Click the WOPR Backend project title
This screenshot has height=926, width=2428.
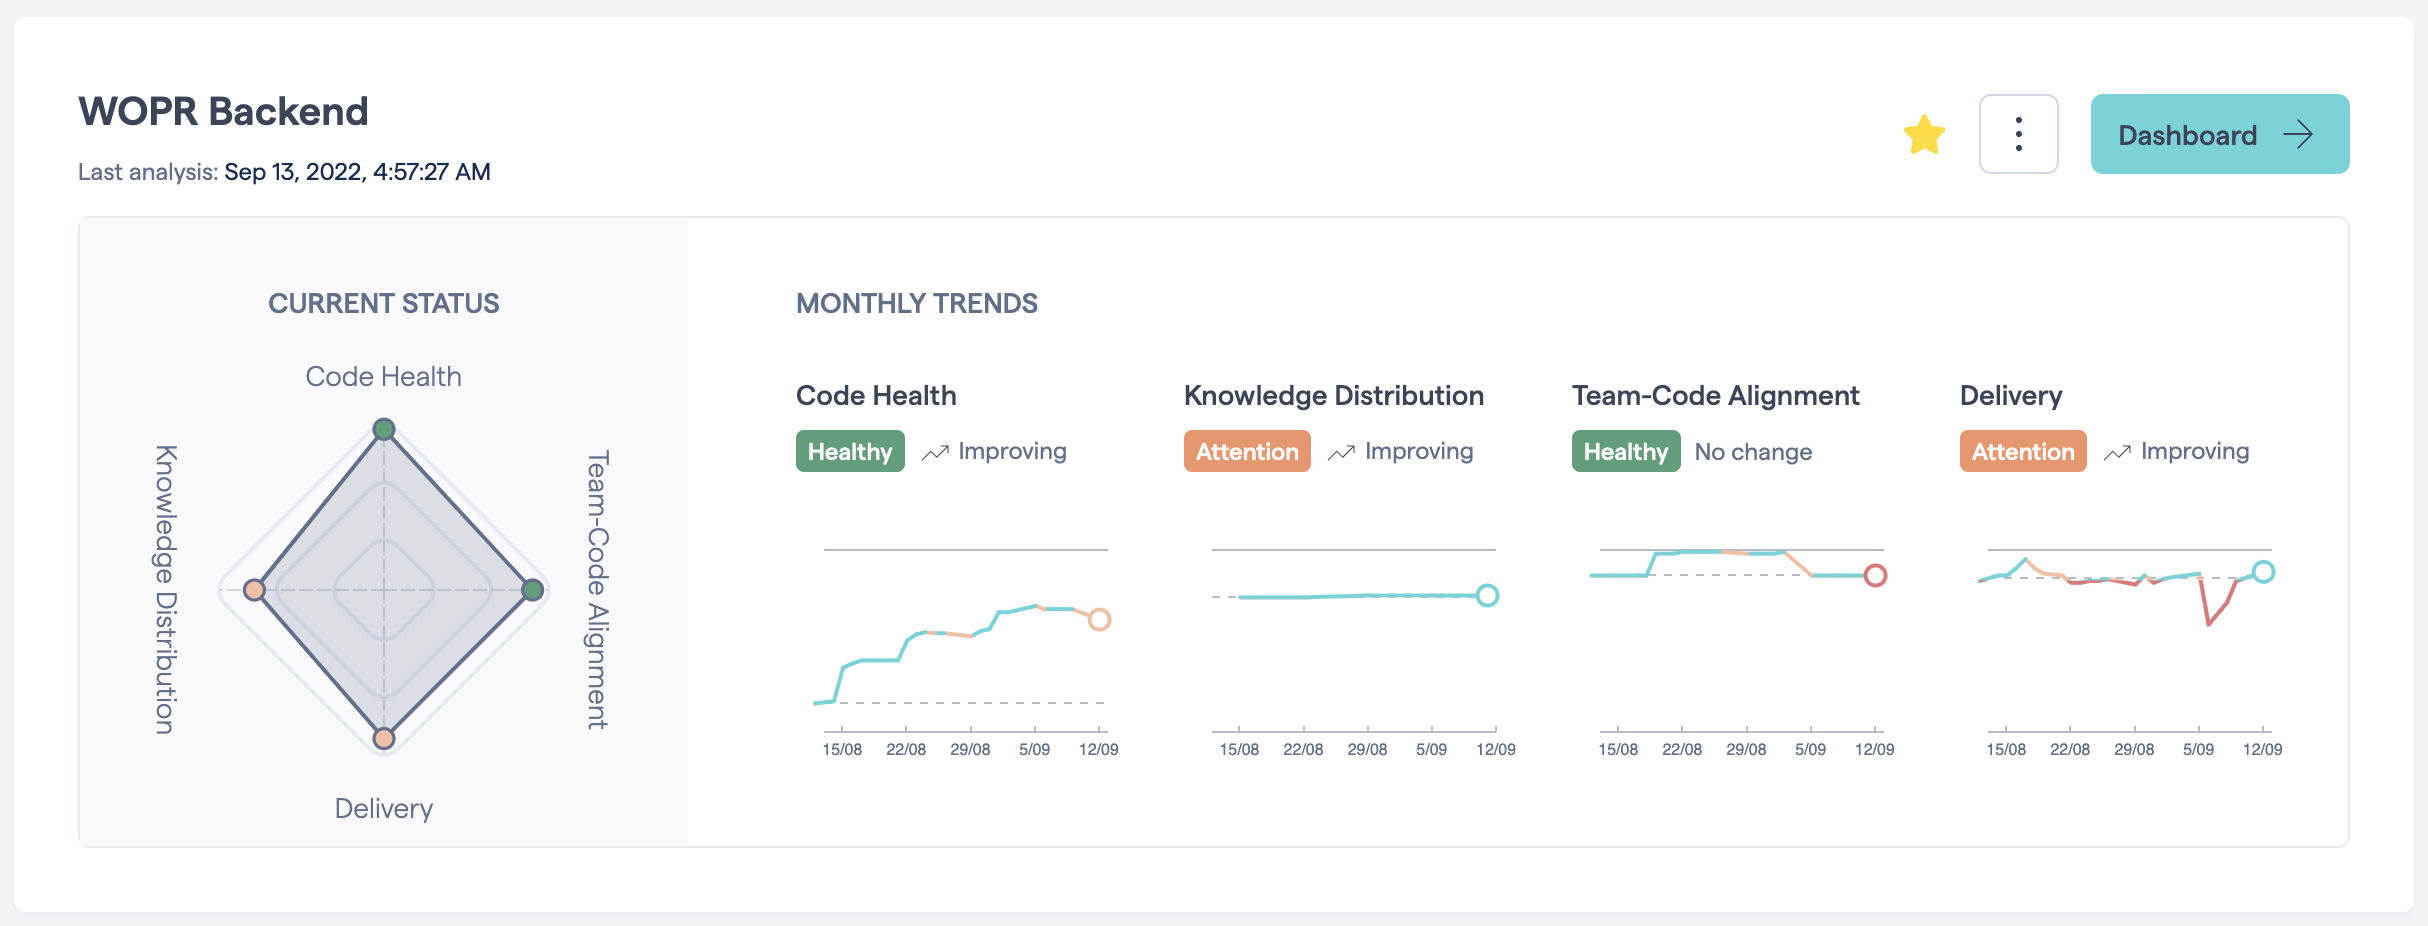222,111
